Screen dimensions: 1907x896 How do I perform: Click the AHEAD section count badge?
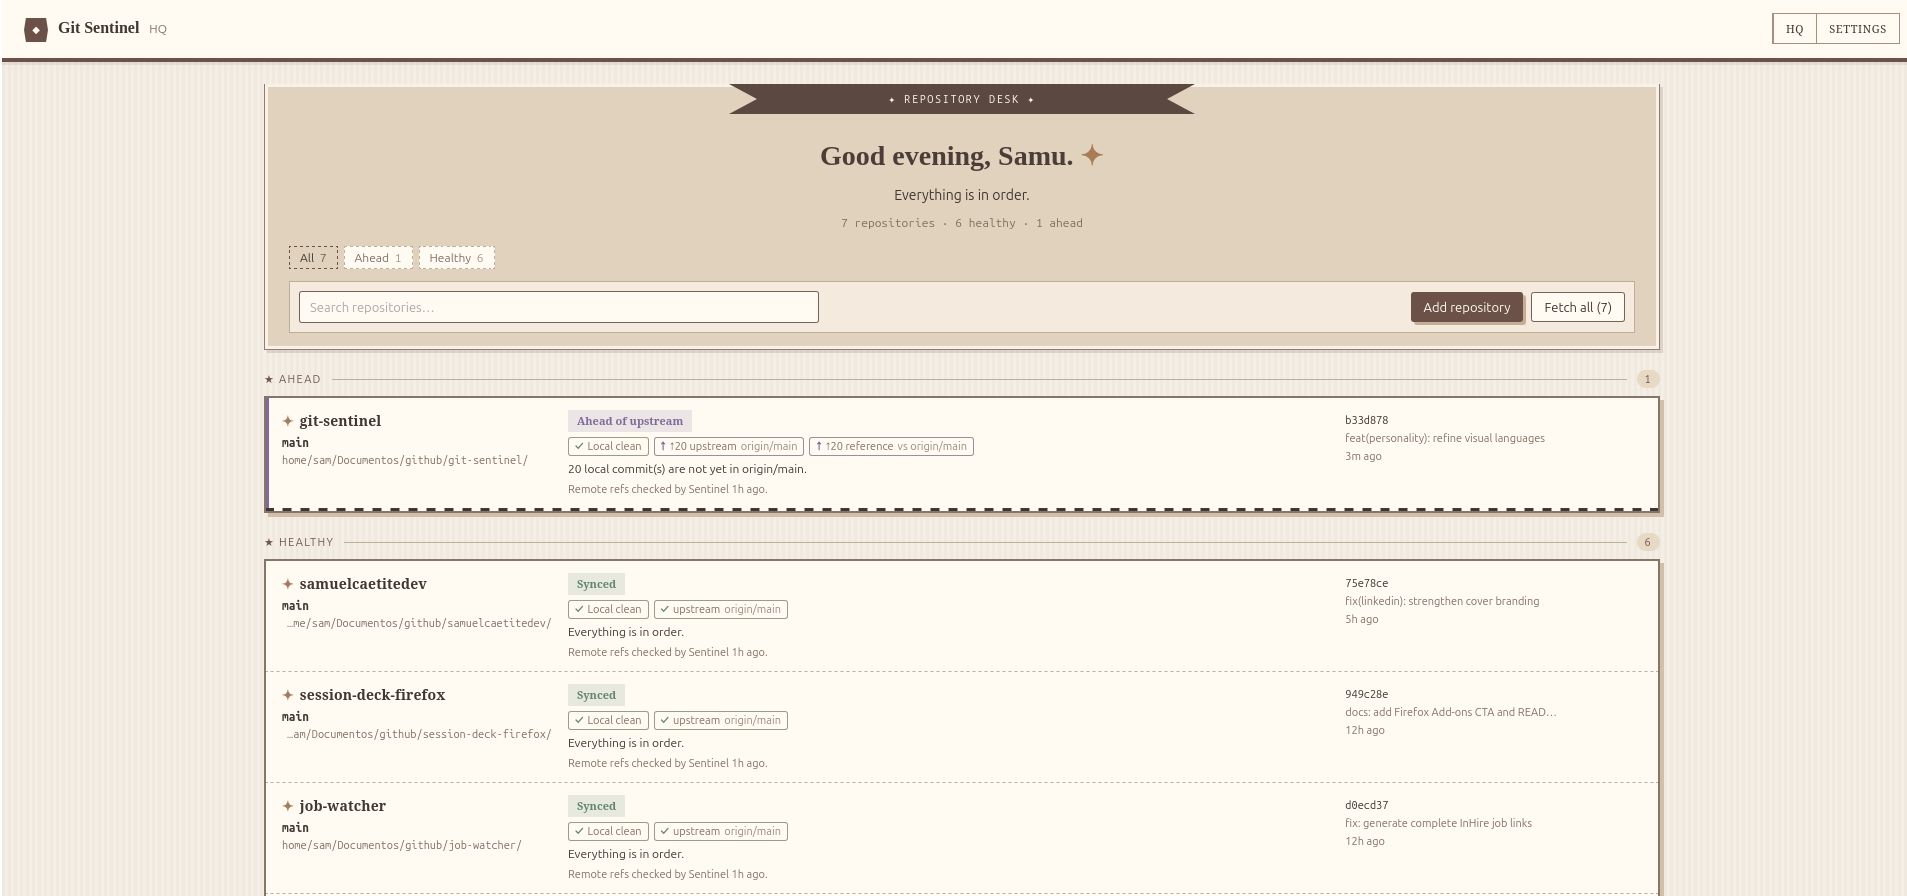[1648, 379]
